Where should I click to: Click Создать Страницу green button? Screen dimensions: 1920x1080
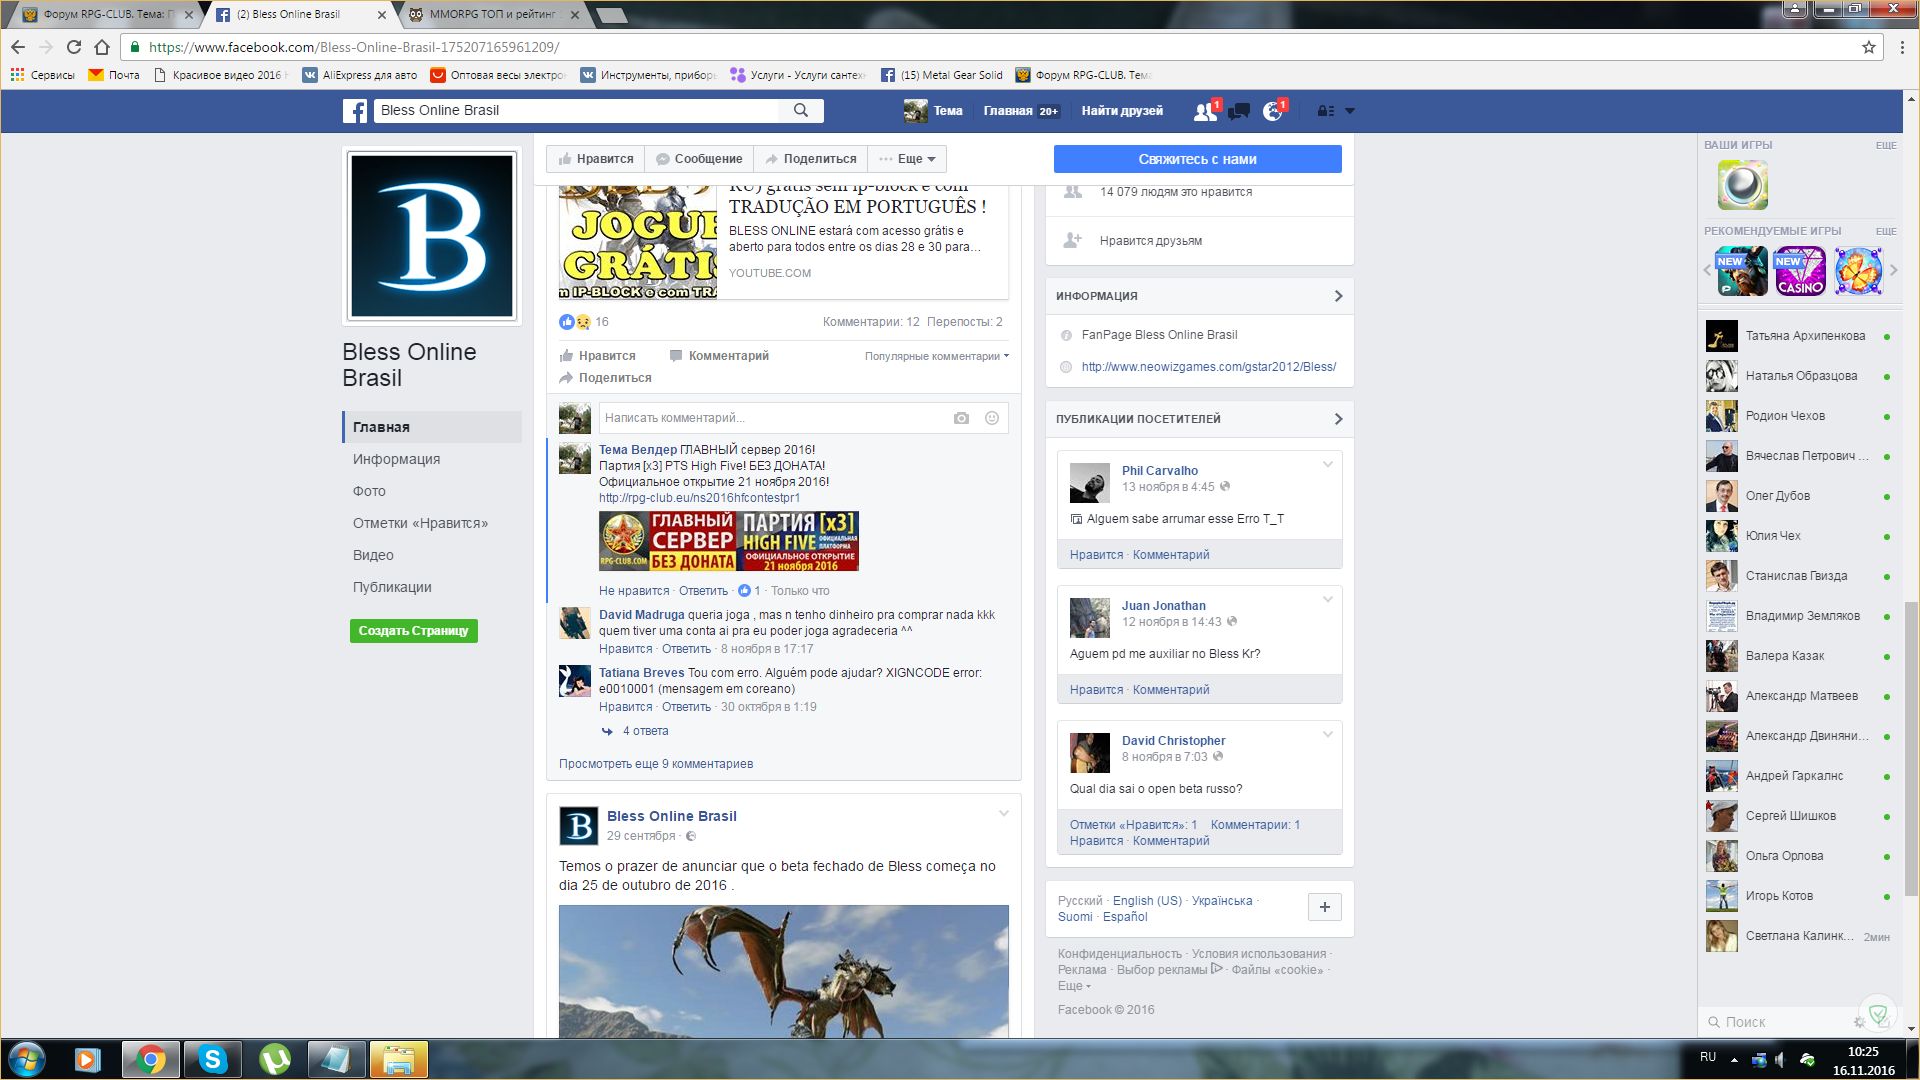click(413, 631)
